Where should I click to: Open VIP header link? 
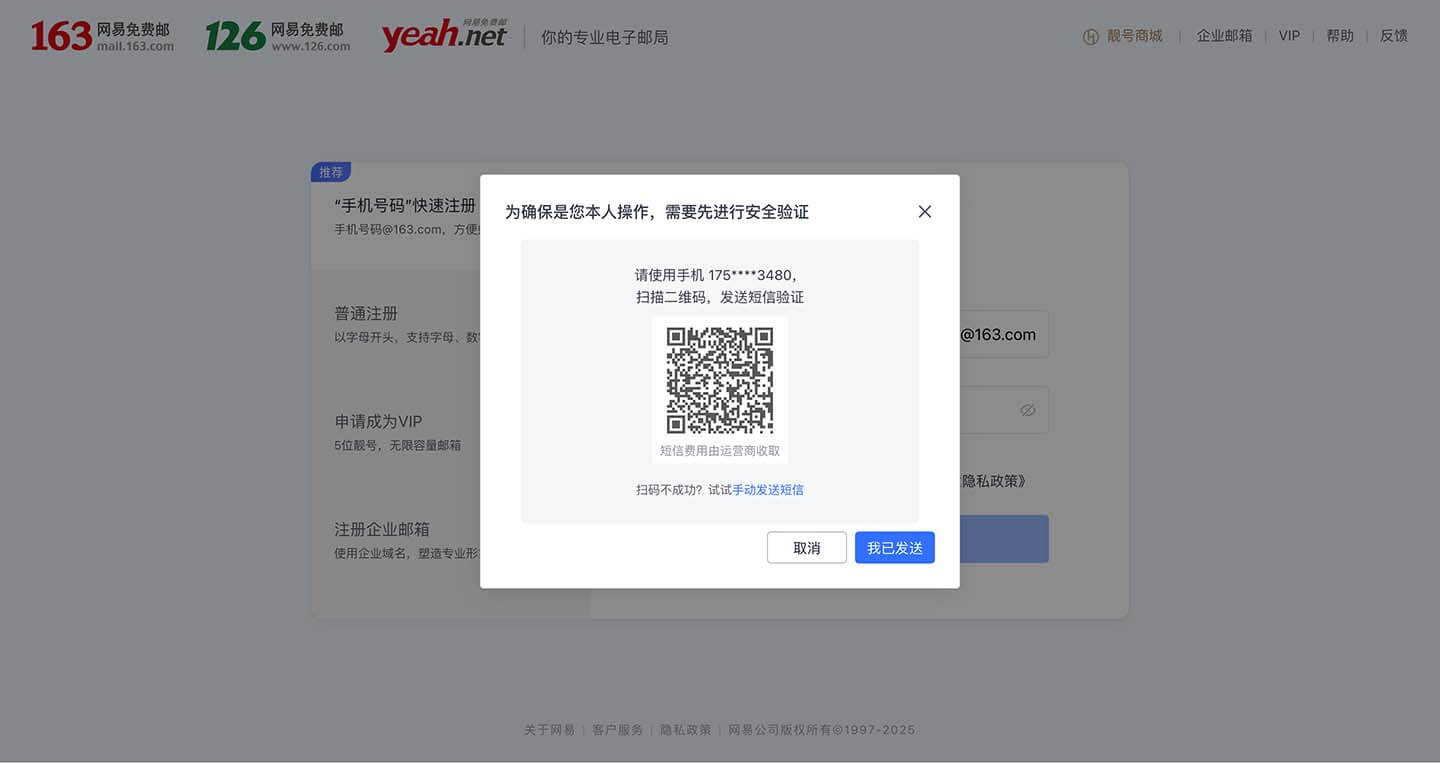[x=1289, y=36]
